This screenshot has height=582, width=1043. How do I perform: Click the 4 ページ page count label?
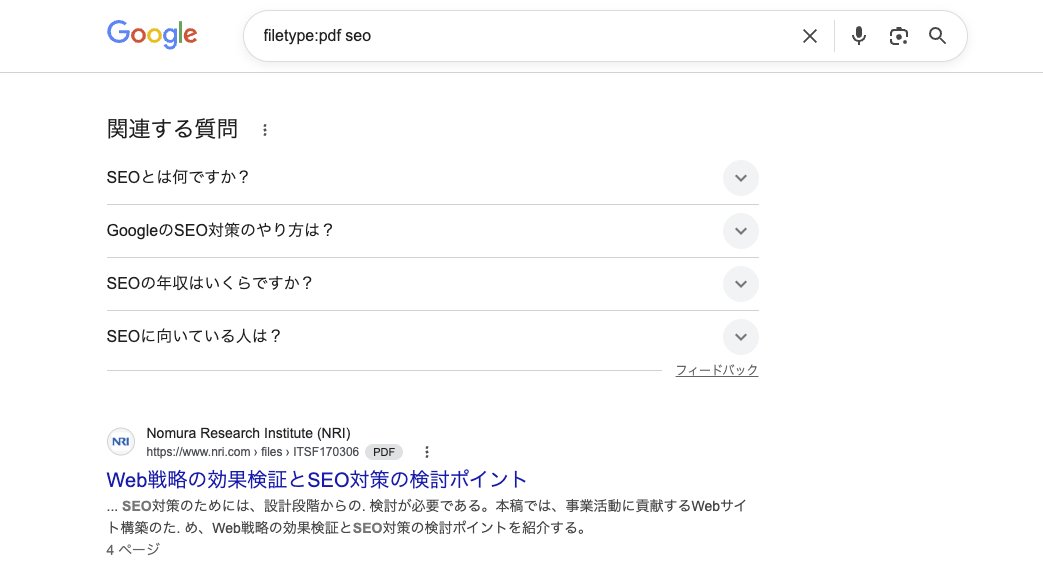pyautogui.click(x=133, y=549)
